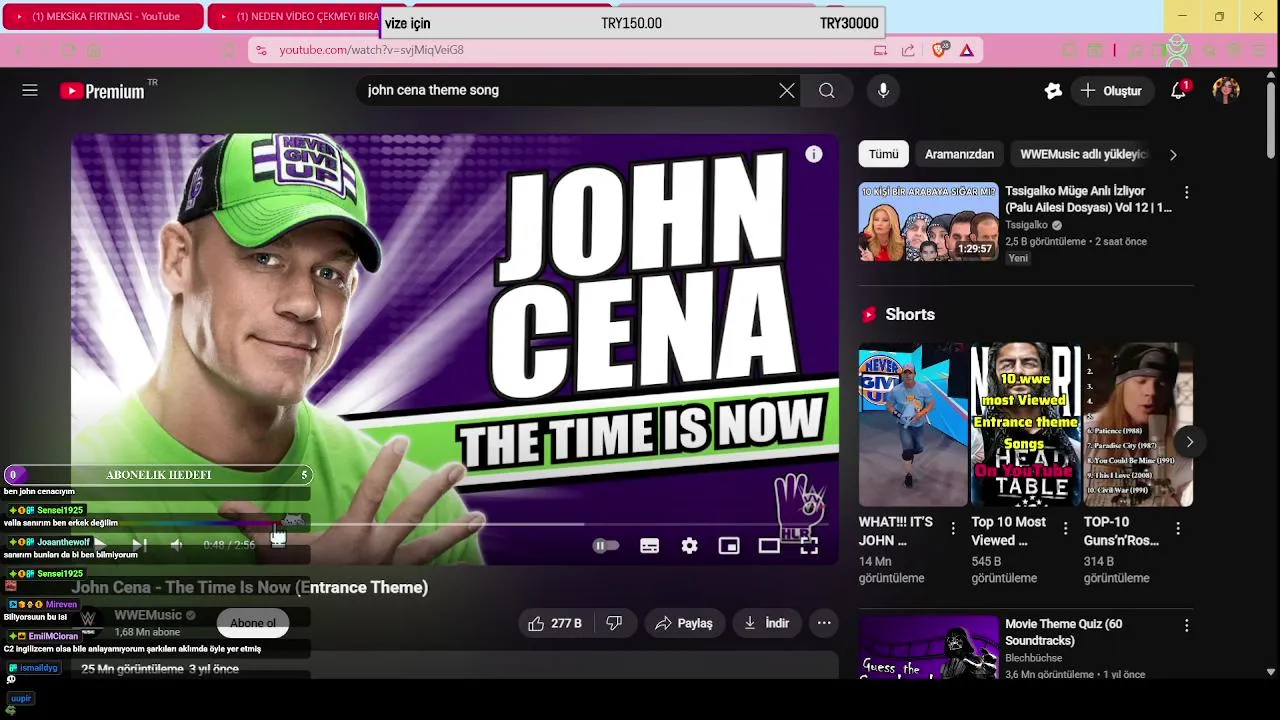1280x720 pixels.
Task: Click the youtube.com address bar URL
Action: pyautogui.click(x=371, y=50)
